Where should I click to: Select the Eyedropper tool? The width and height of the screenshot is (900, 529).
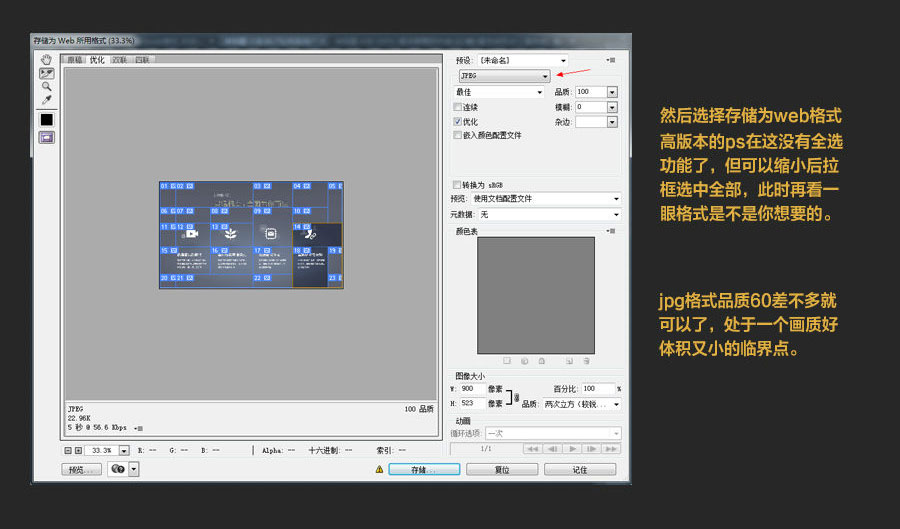pyautogui.click(x=46, y=101)
